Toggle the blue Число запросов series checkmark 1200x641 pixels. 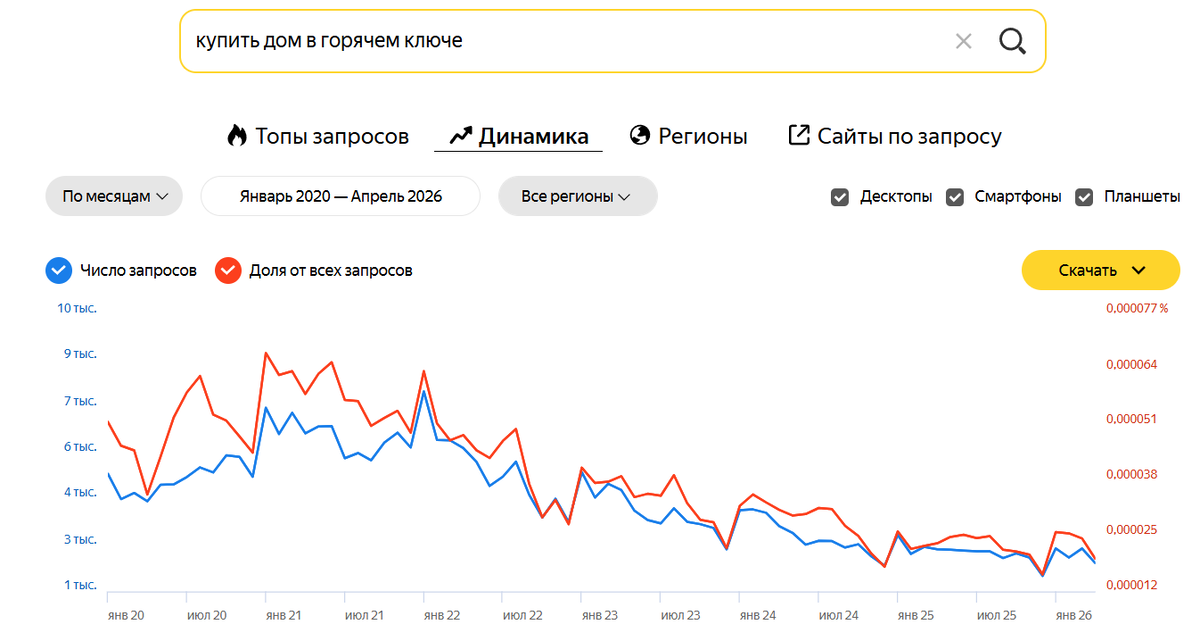coord(59,270)
